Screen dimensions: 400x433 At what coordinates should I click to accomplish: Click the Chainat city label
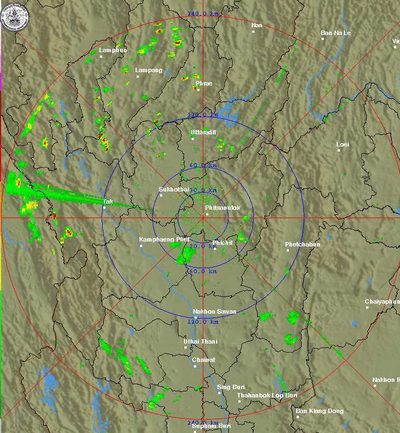coord(203,360)
